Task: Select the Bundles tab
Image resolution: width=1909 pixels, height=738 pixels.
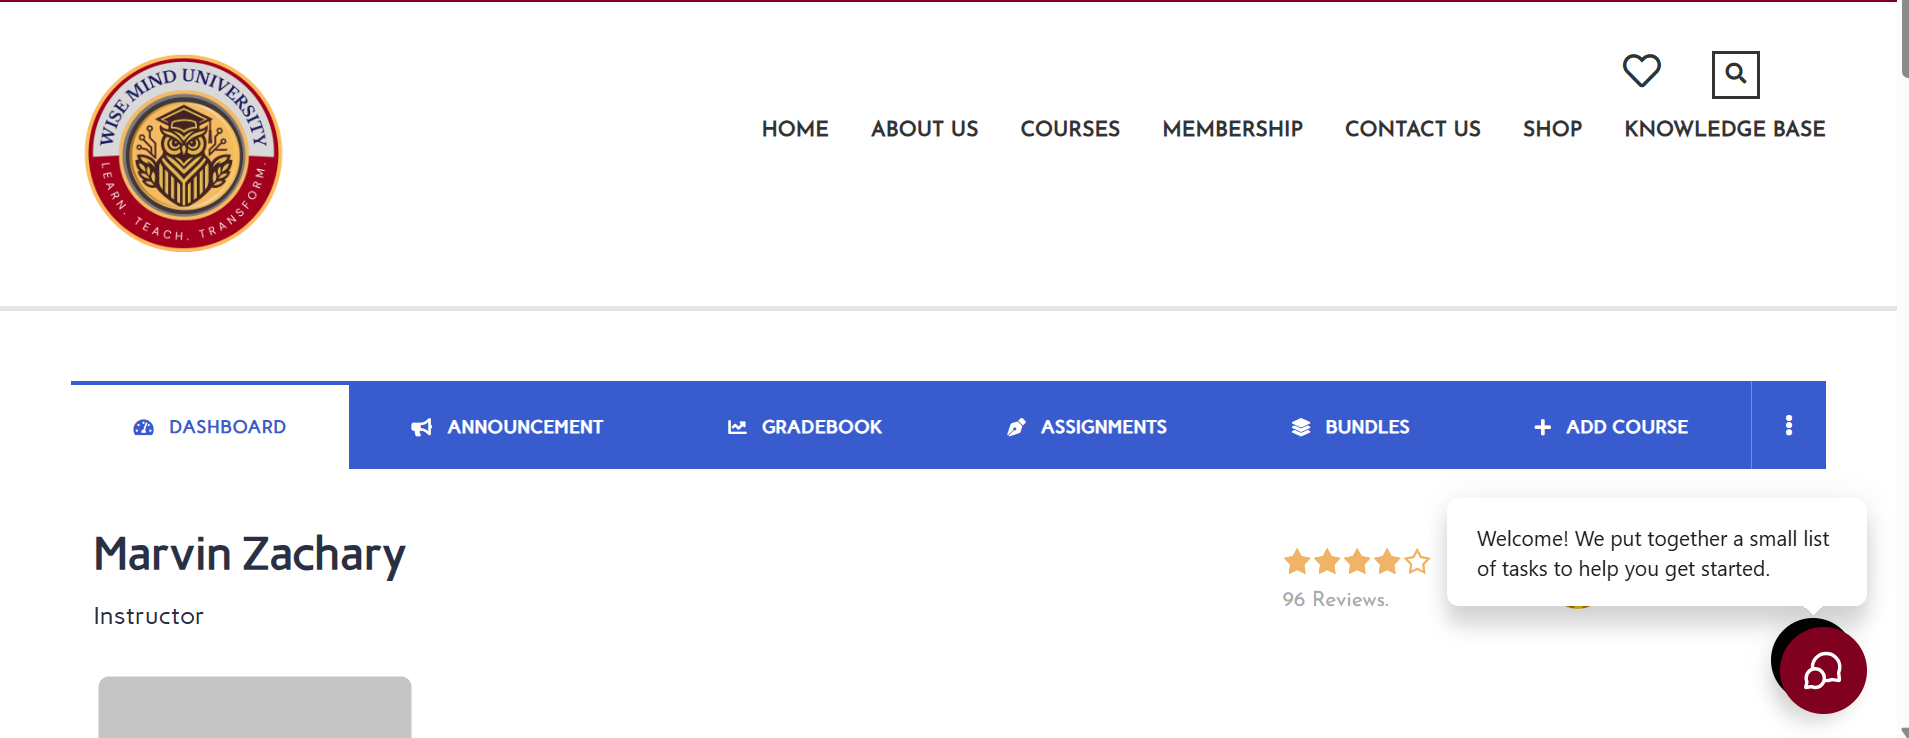Action: tap(1350, 427)
